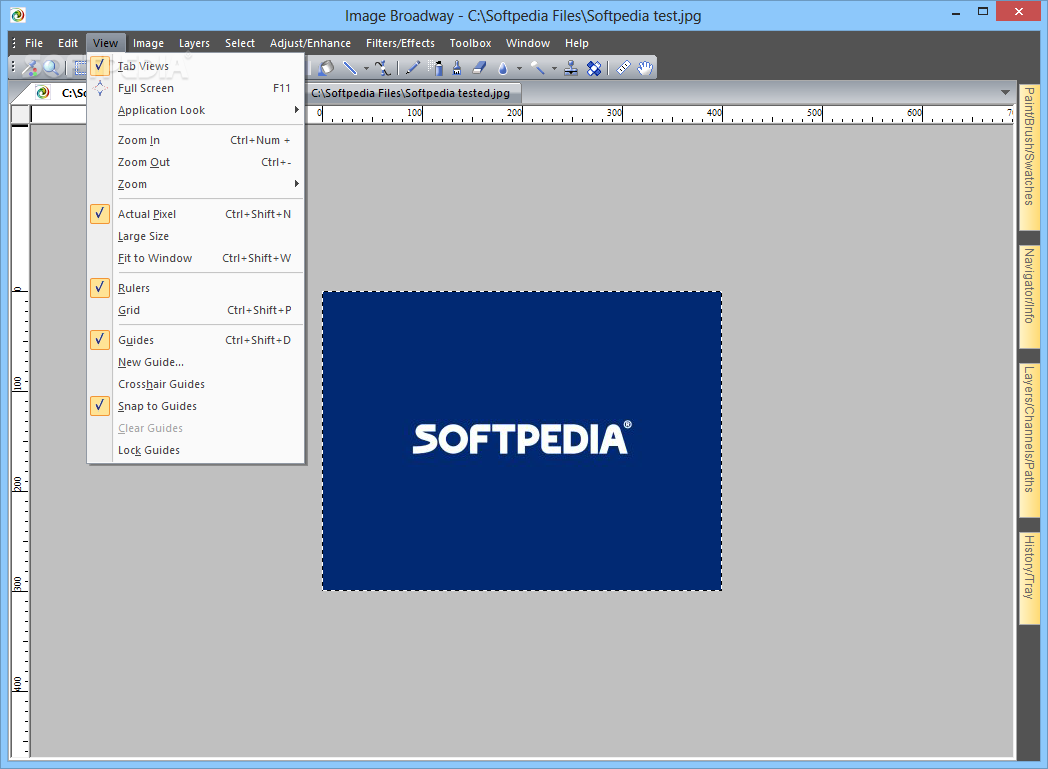Open the Layers menu

point(194,43)
